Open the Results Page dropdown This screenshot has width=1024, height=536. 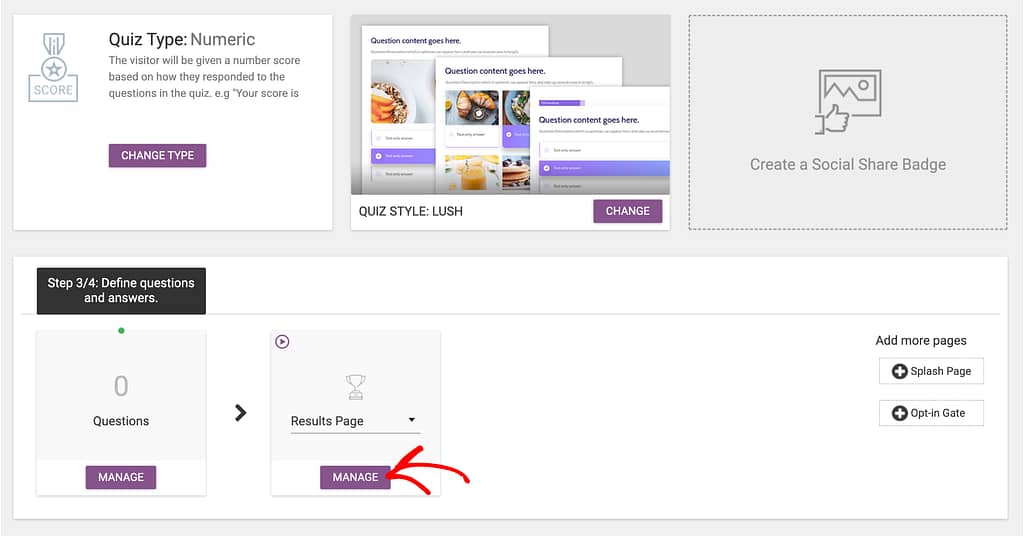[353, 421]
